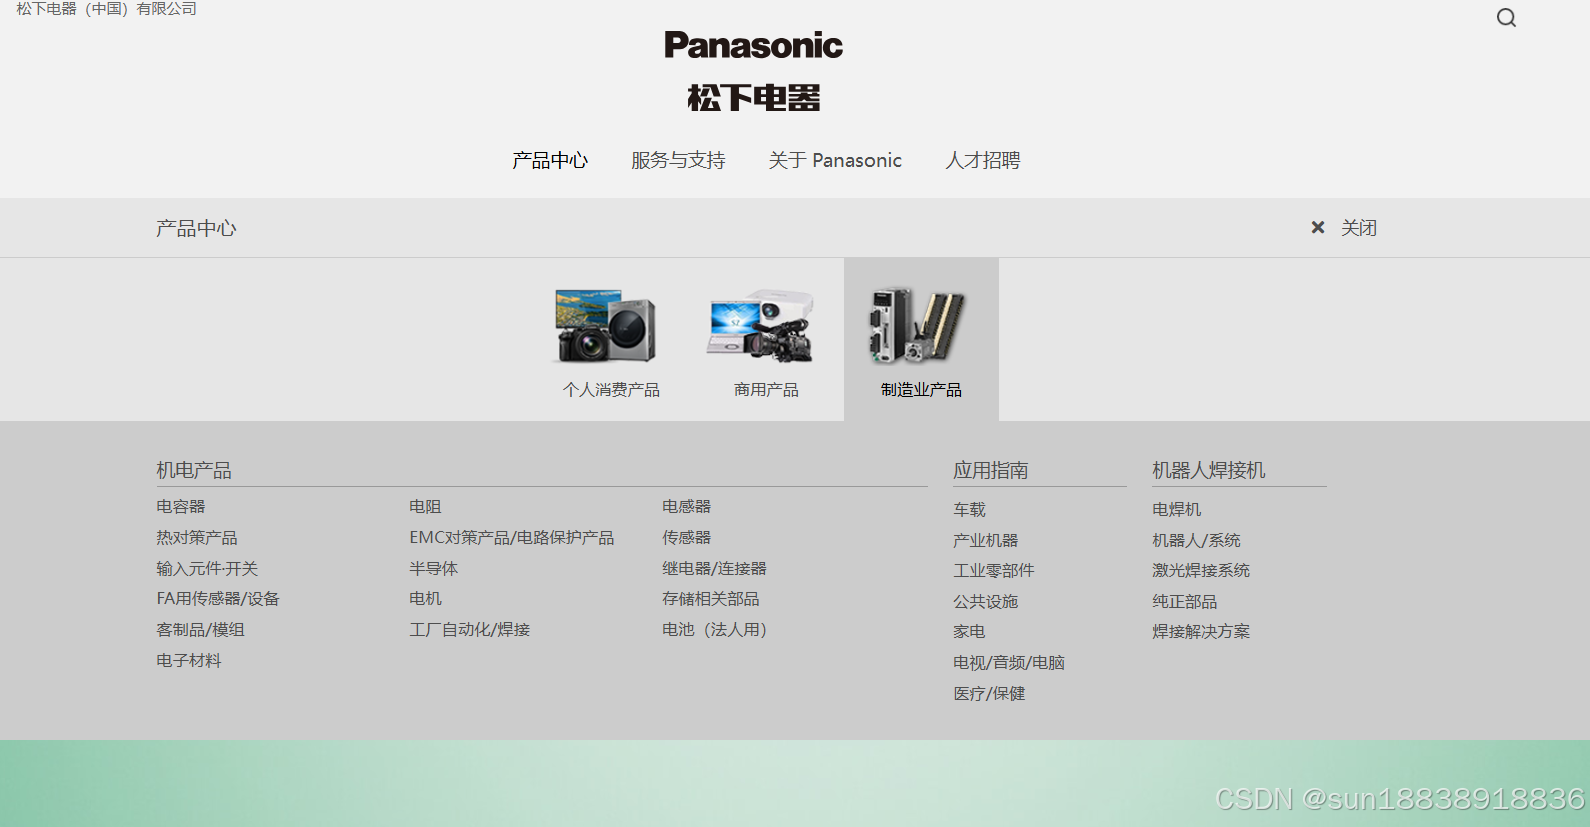Click the 家电 application link

[969, 632]
